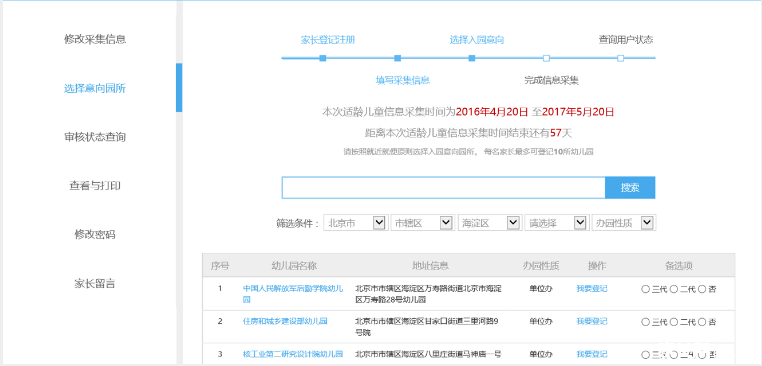Viewport: 762px width, 366px height.
Task: Open 修改密码 in the sidebar
Action: click(x=95, y=235)
